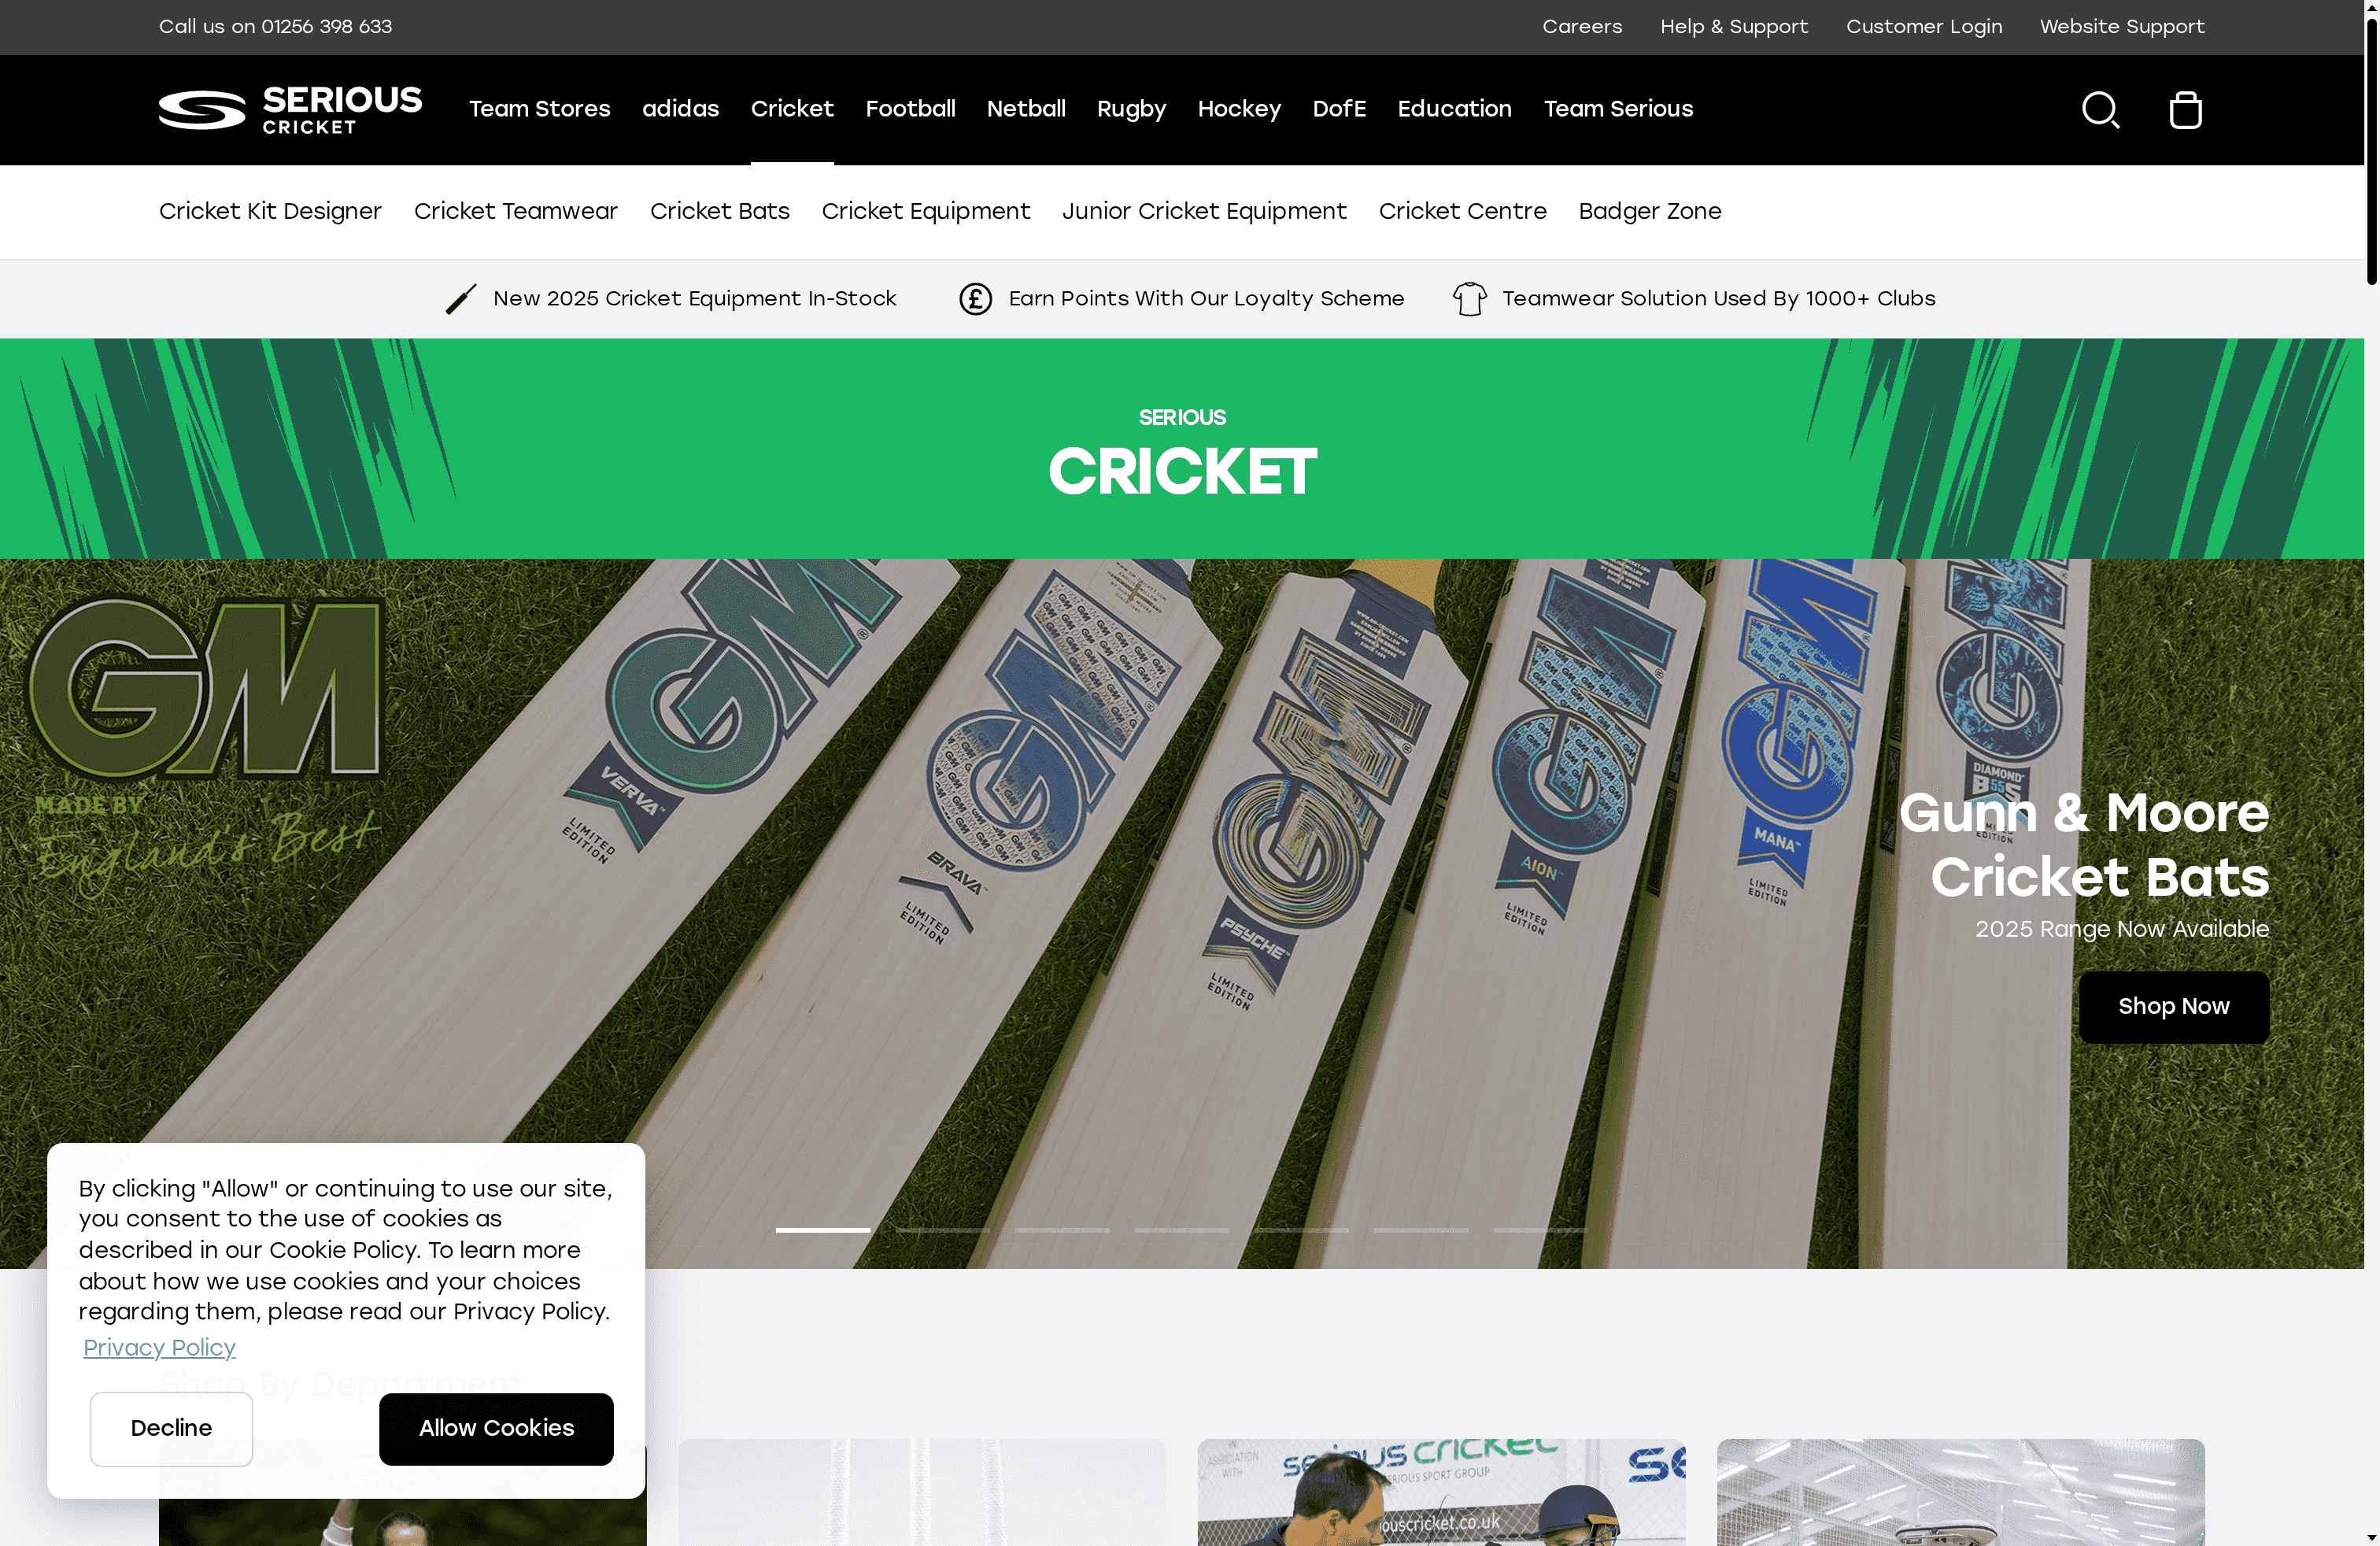Click the pound coin loyalty scheme icon
The image size is (2380, 1546).
[x=975, y=298]
